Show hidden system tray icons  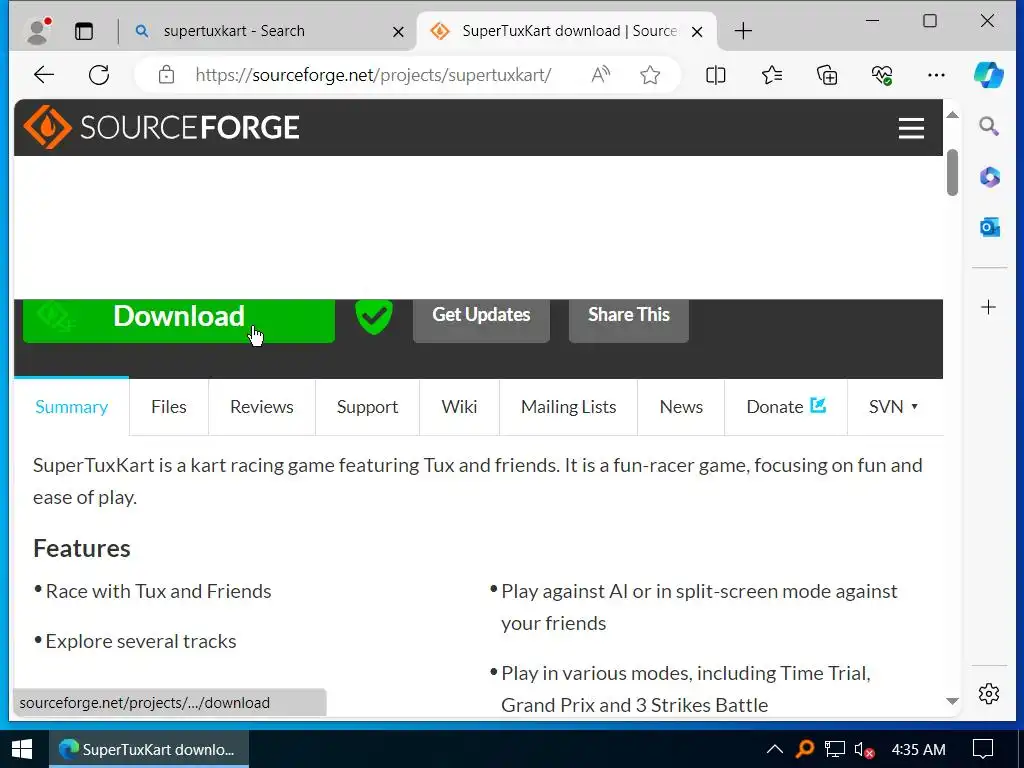pyautogui.click(x=775, y=749)
